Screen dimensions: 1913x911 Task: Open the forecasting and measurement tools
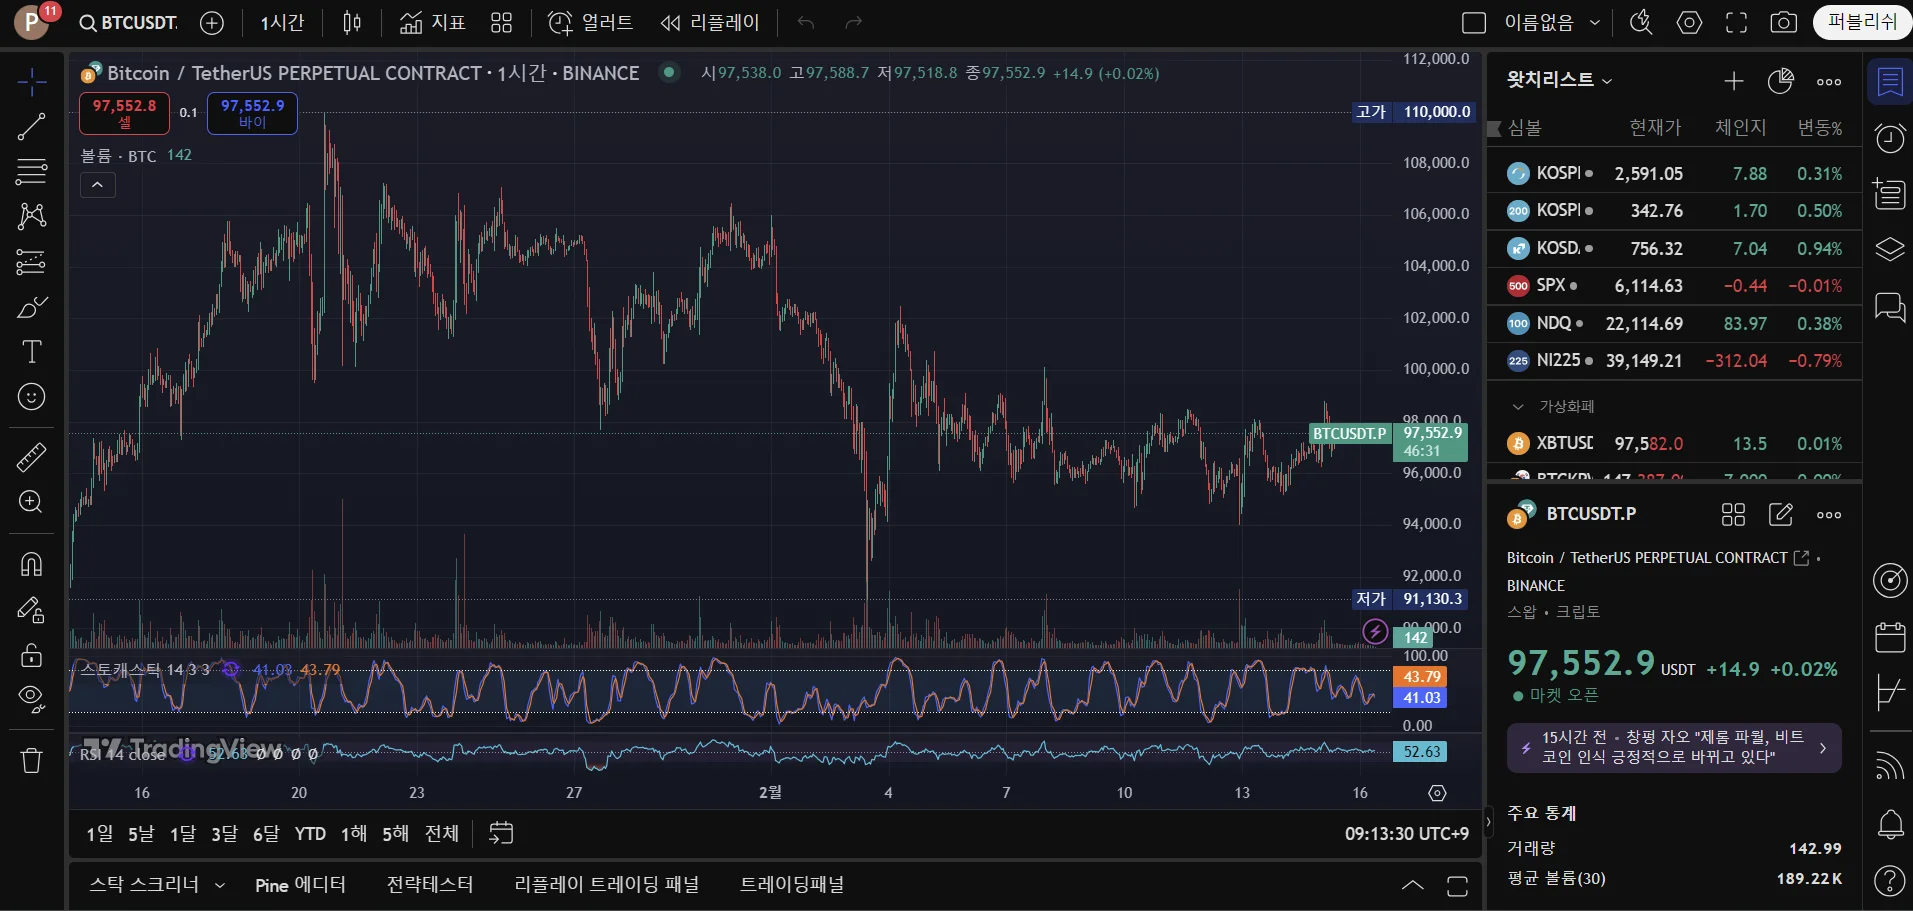pyautogui.click(x=32, y=262)
